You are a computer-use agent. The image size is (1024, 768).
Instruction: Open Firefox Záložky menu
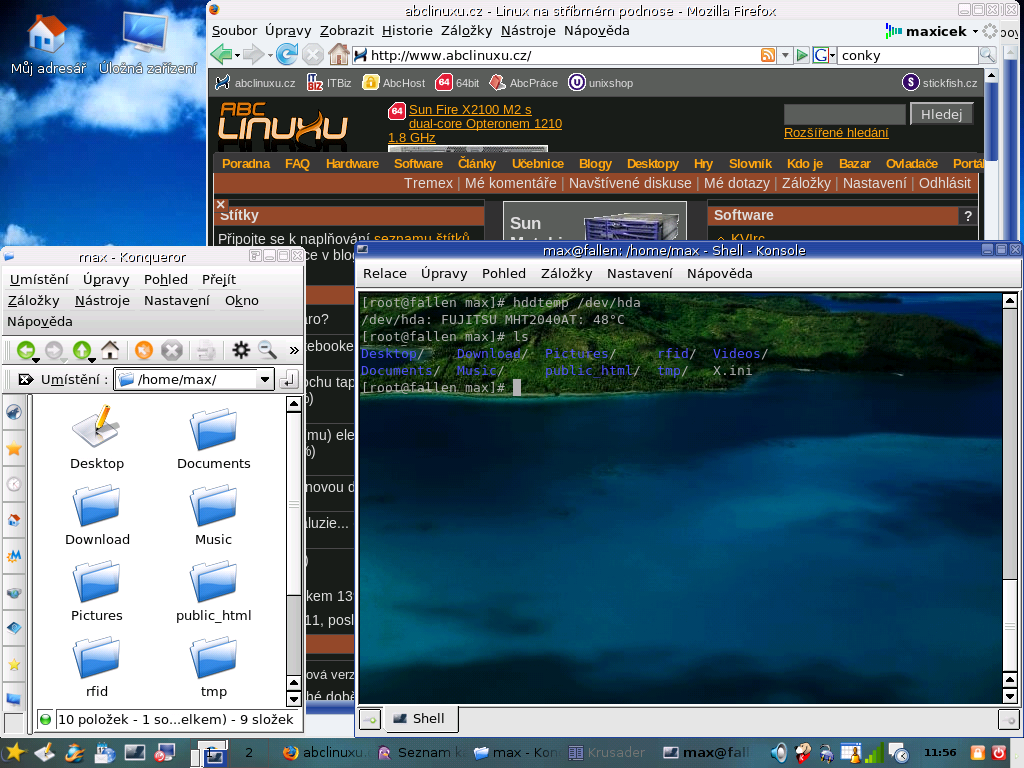(x=466, y=31)
